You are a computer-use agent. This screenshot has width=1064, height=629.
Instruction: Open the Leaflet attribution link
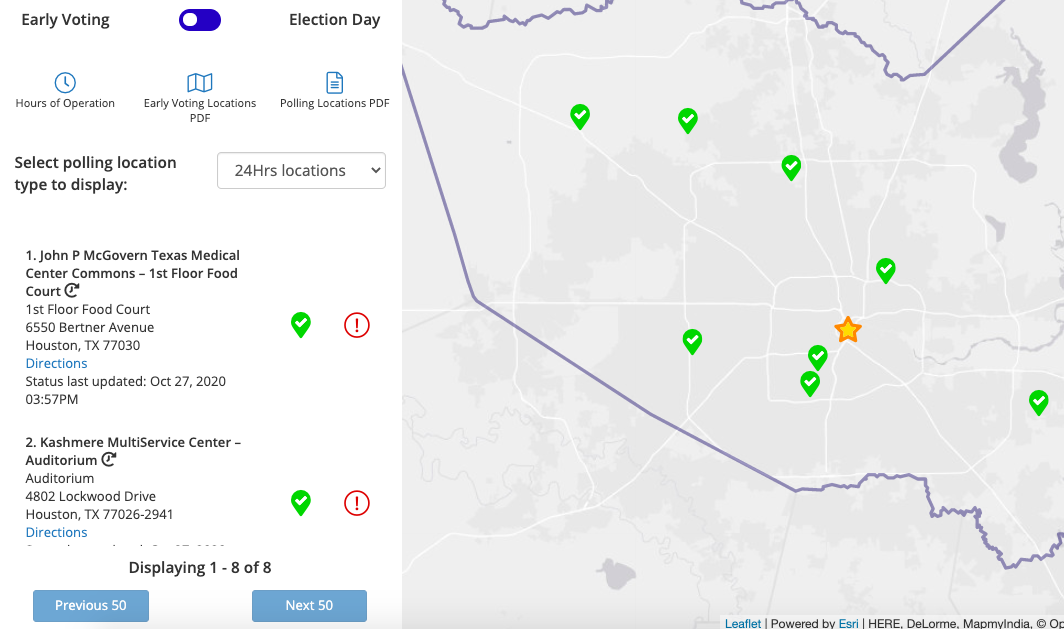coord(742,623)
